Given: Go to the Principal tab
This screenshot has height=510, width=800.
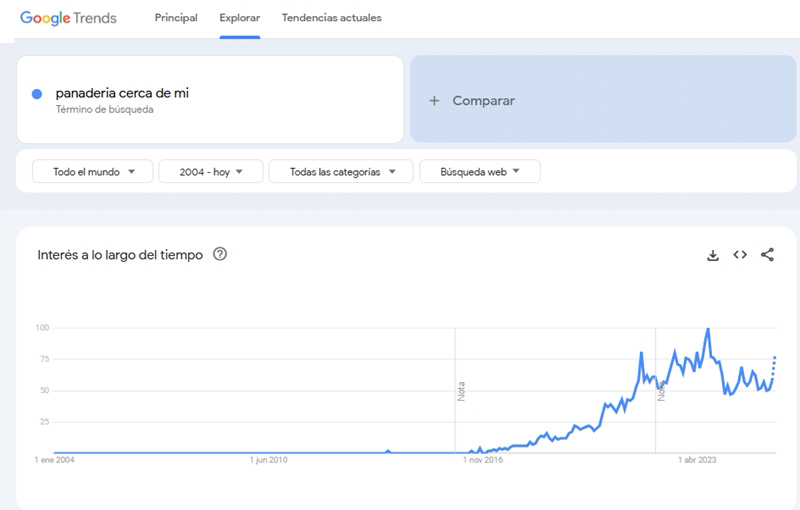Looking at the screenshot, I should [176, 18].
